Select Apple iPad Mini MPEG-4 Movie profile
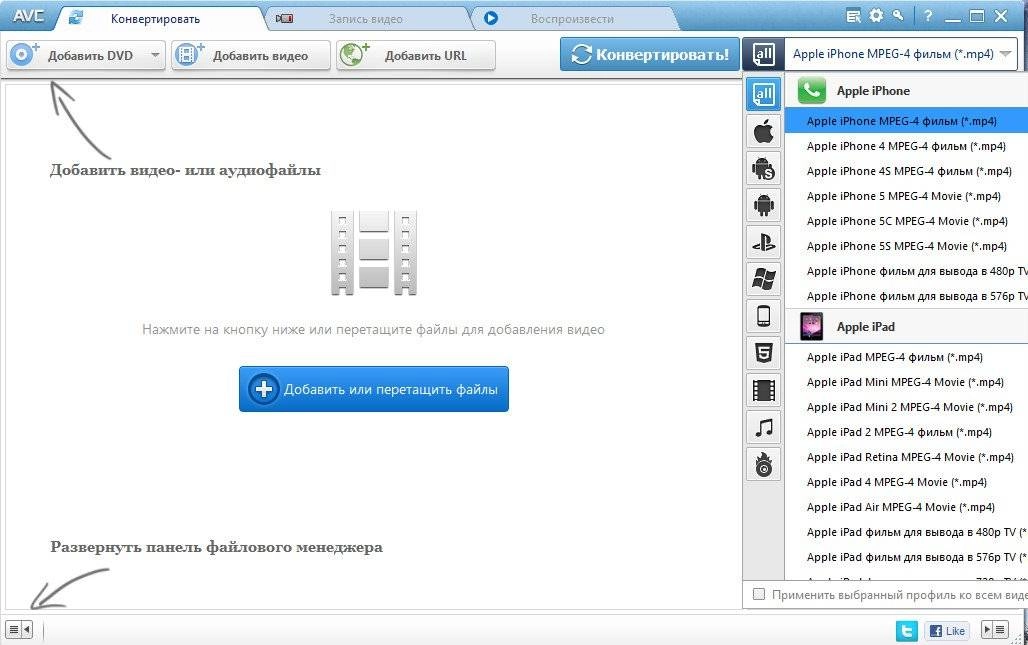The height and width of the screenshot is (645, 1028). 906,381
